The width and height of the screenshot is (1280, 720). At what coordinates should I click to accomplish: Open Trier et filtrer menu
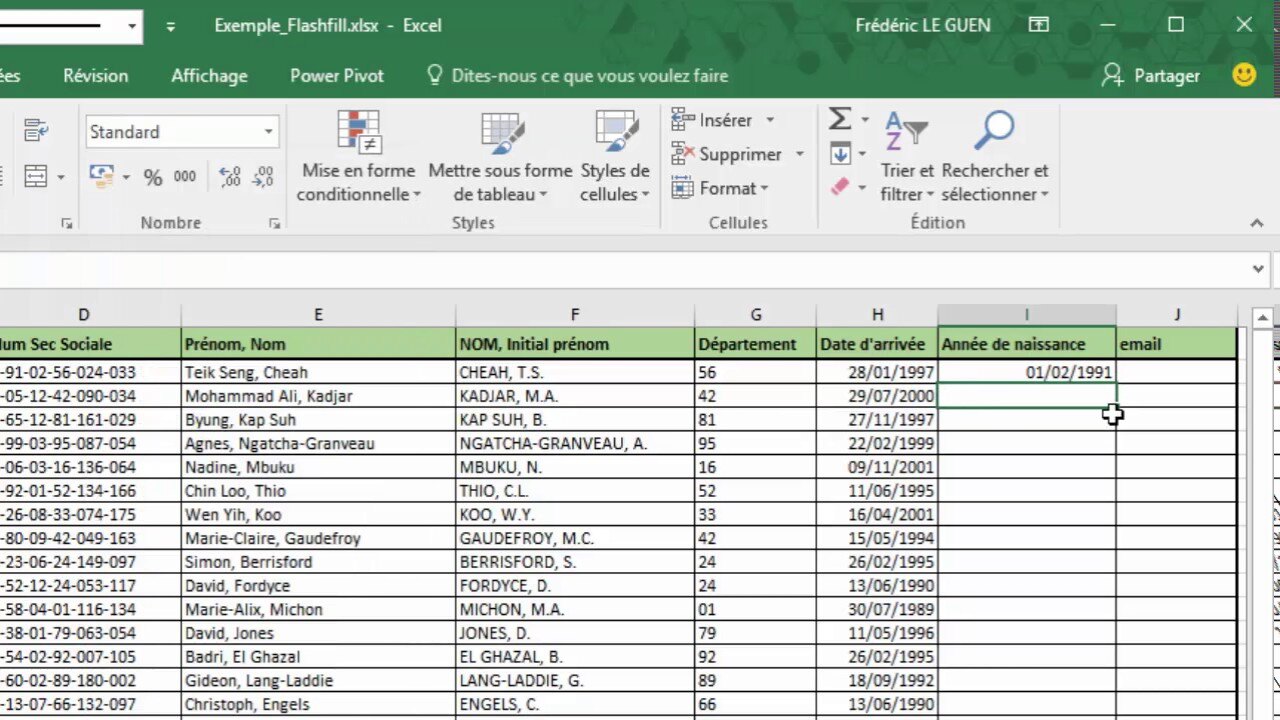(x=907, y=156)
